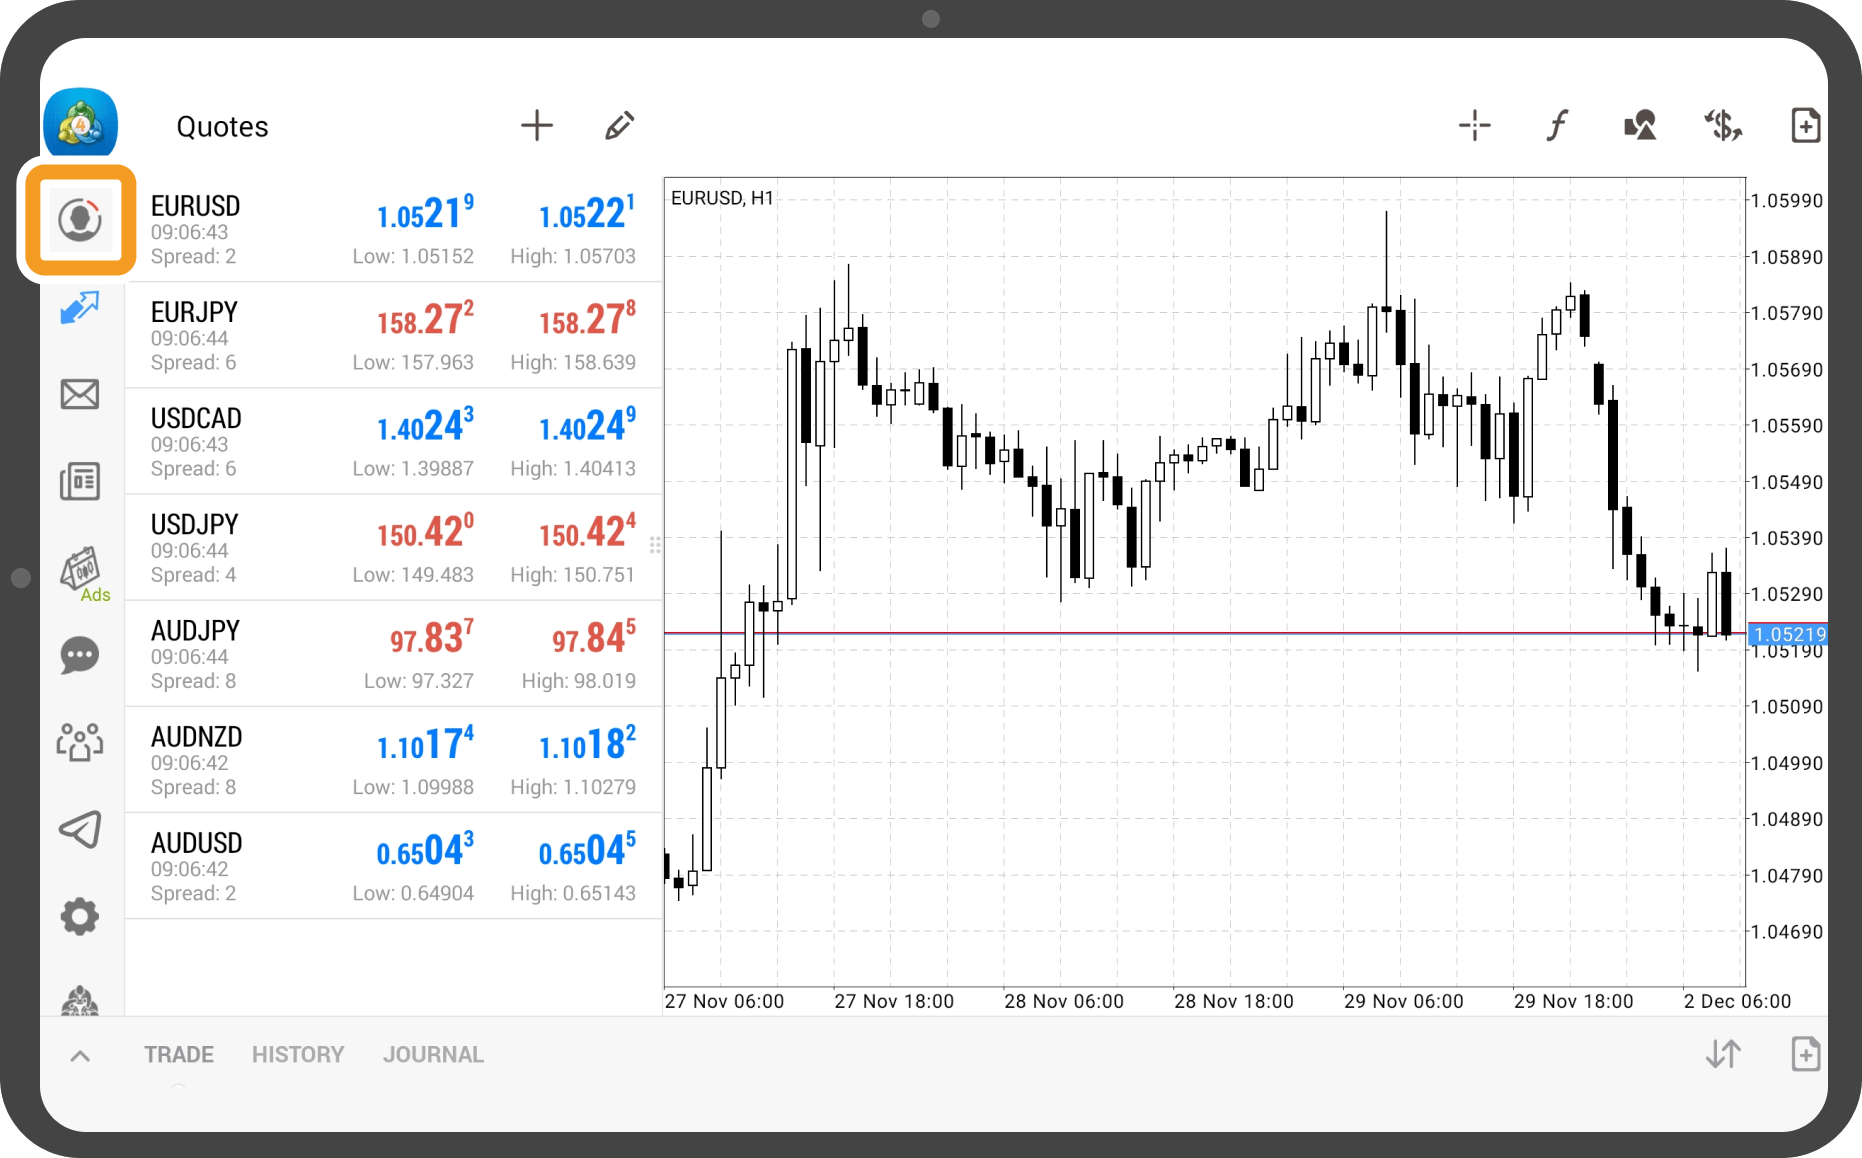Open indicators list with f icon
Image resolution: width=1862 pixels, height=1158 pixels.
coord(1557,126)
